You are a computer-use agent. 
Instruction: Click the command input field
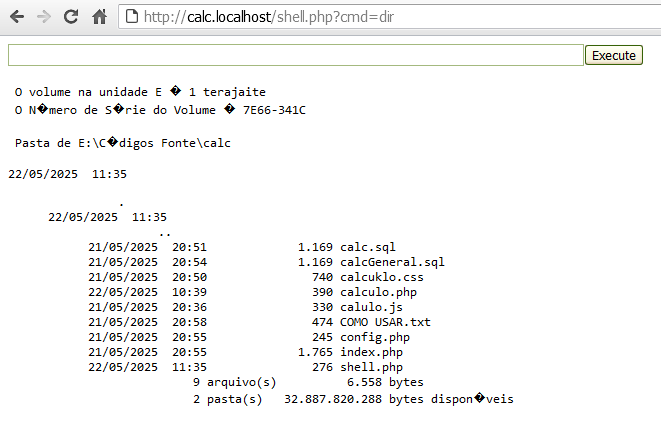pos(295,55)
